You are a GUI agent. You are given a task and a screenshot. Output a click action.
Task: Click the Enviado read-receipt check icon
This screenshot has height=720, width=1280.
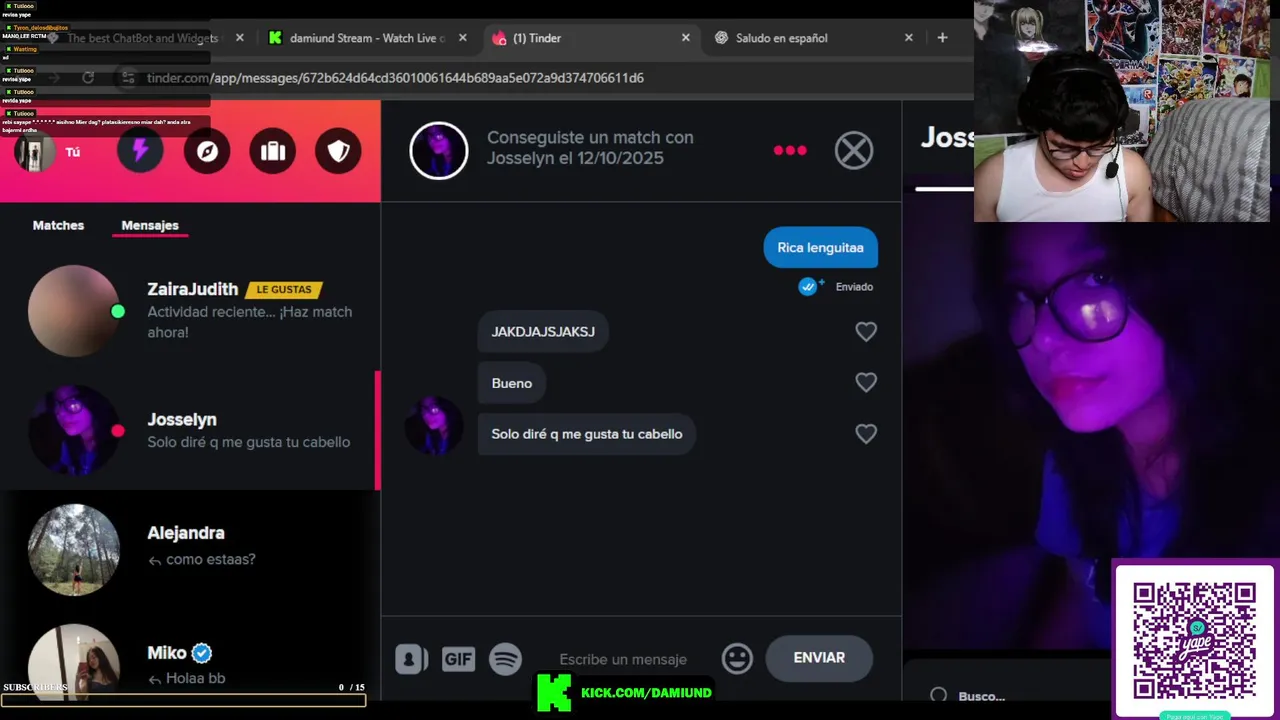(x=808, y=287)
